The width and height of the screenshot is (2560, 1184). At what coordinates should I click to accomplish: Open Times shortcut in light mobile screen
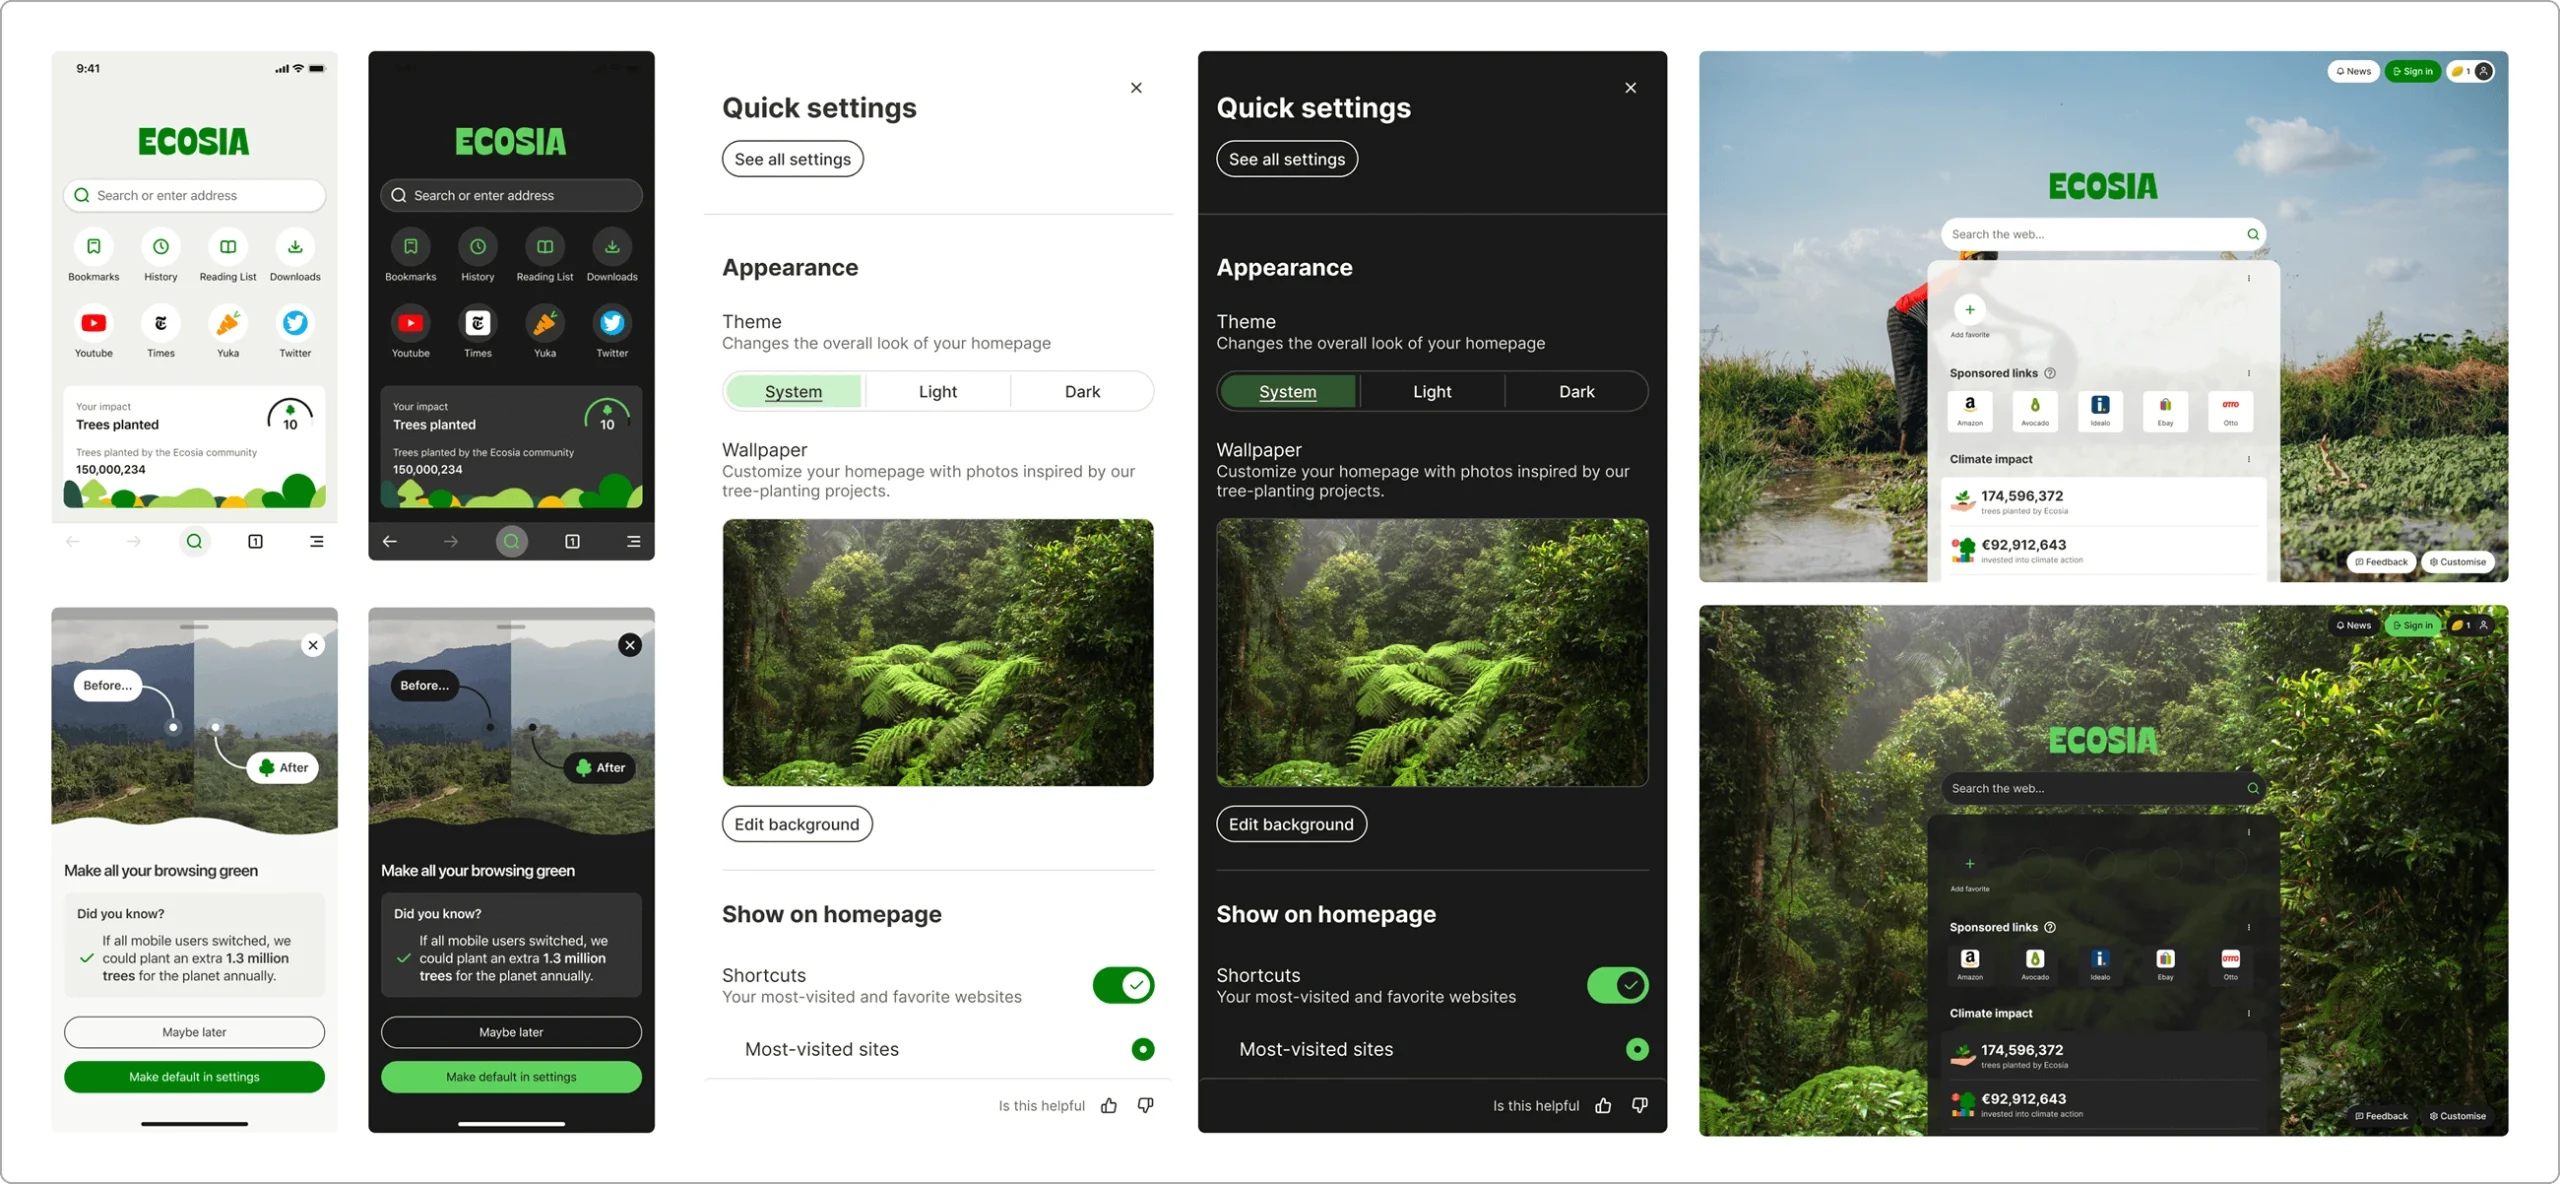(160, 323)
